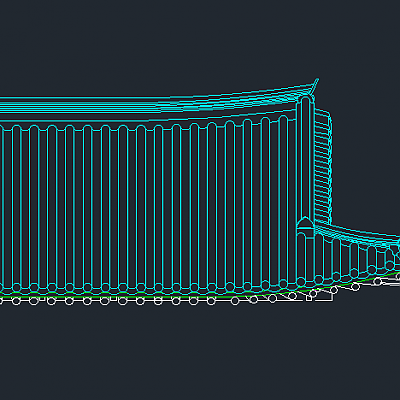Select the small white square at the base
The image size is (400, 400).
[309, 298]
